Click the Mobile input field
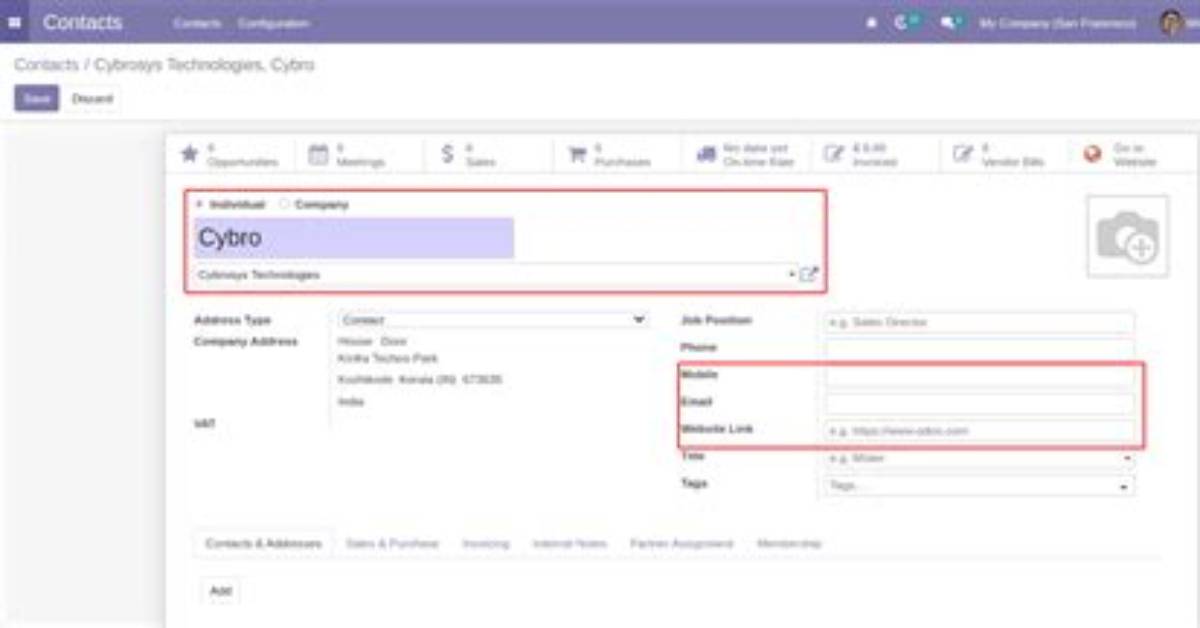Viewport: 1200px width, 628px height. point(980,376)
